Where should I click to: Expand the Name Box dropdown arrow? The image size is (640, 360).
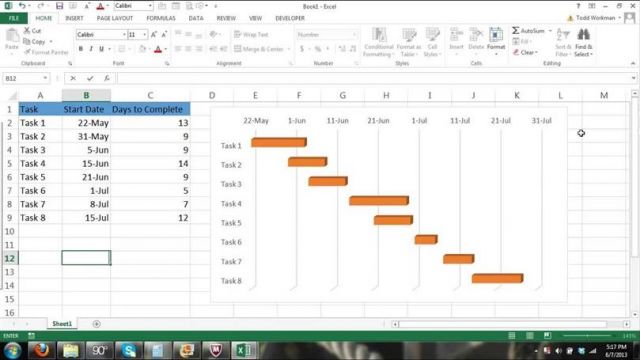pyautogui.click(x=45, y=78)
